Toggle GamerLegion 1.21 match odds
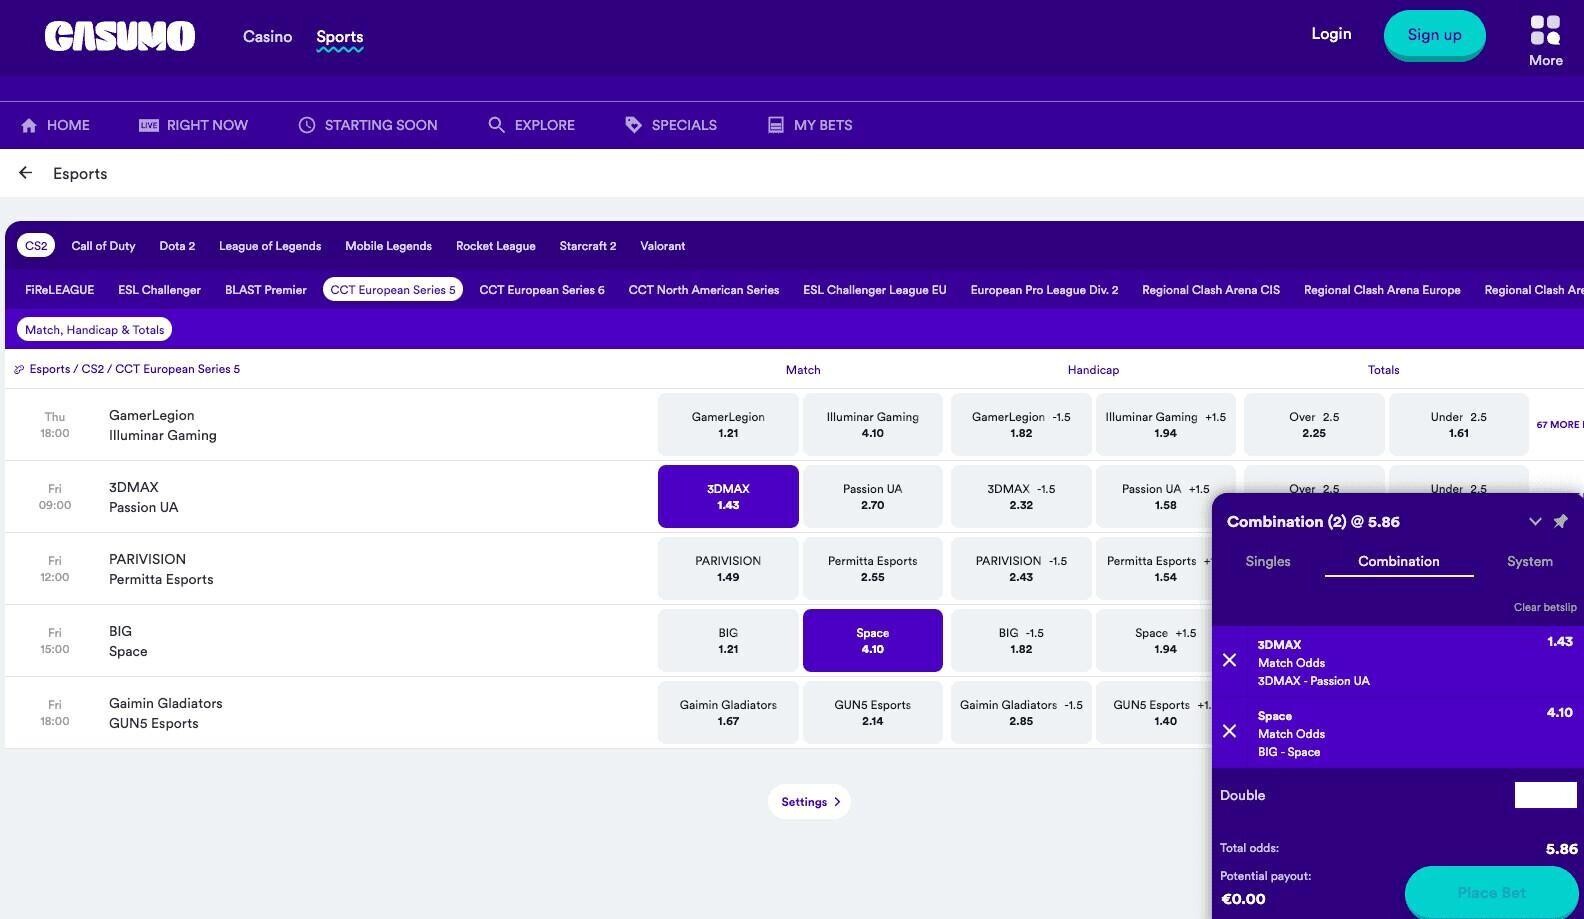This screenshot has width=1584, height=919. click(x=728, y=424)
